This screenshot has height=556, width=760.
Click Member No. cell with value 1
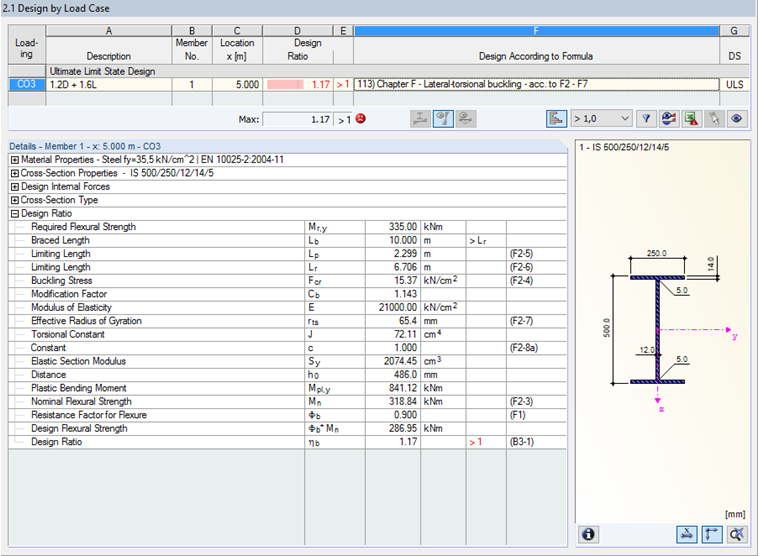click(192, 84)
